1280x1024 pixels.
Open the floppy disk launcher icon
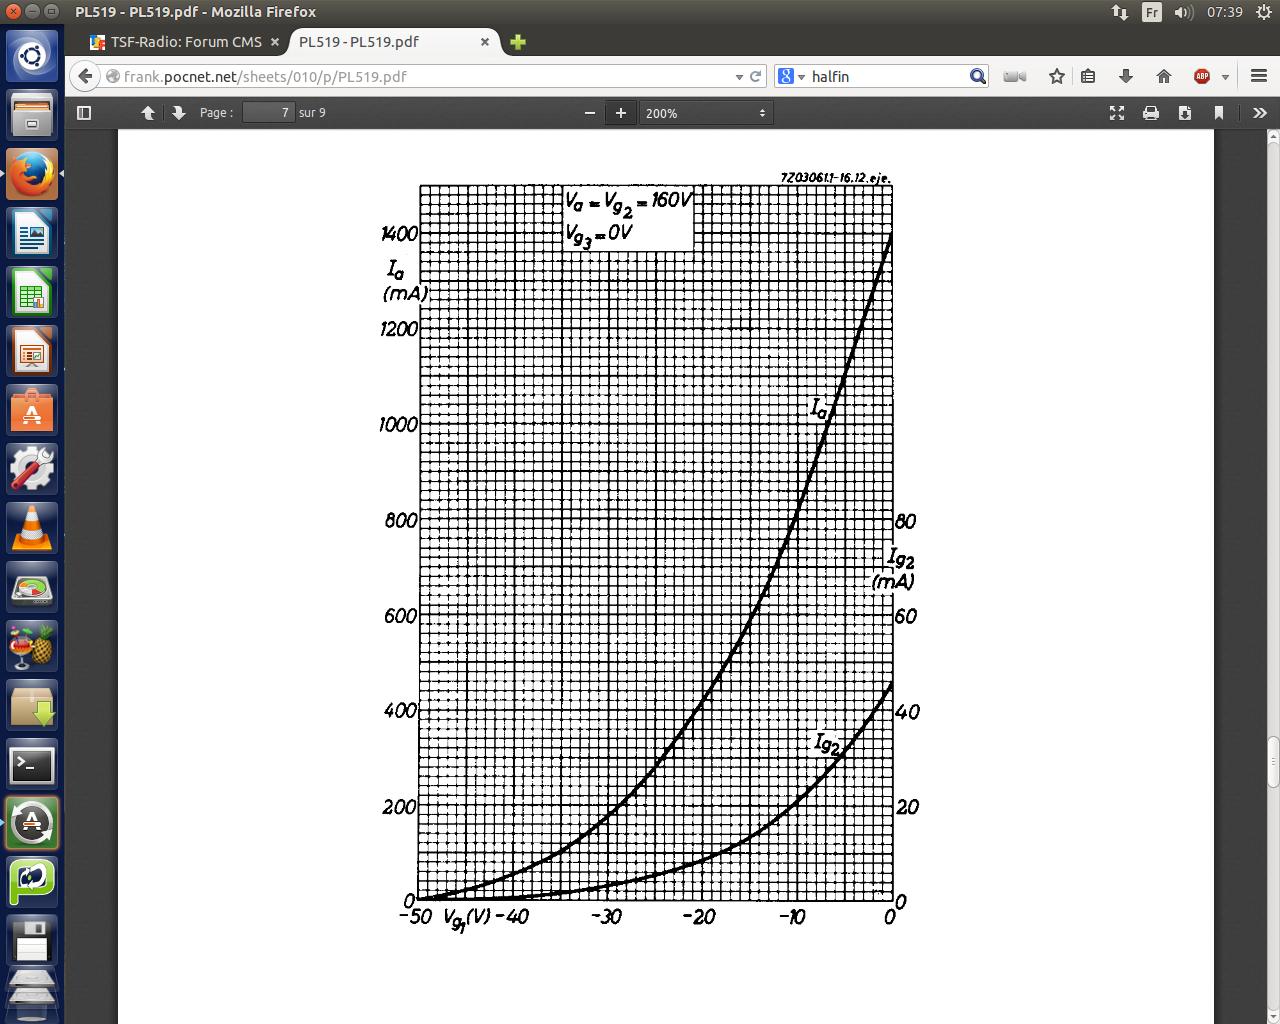pos(32,940)
